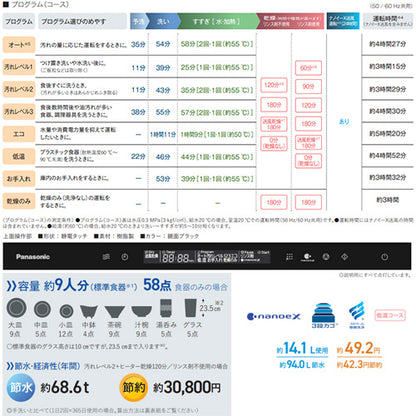
Task: Select the 120分 drying box in the left column
Action: tap(274, 85)
